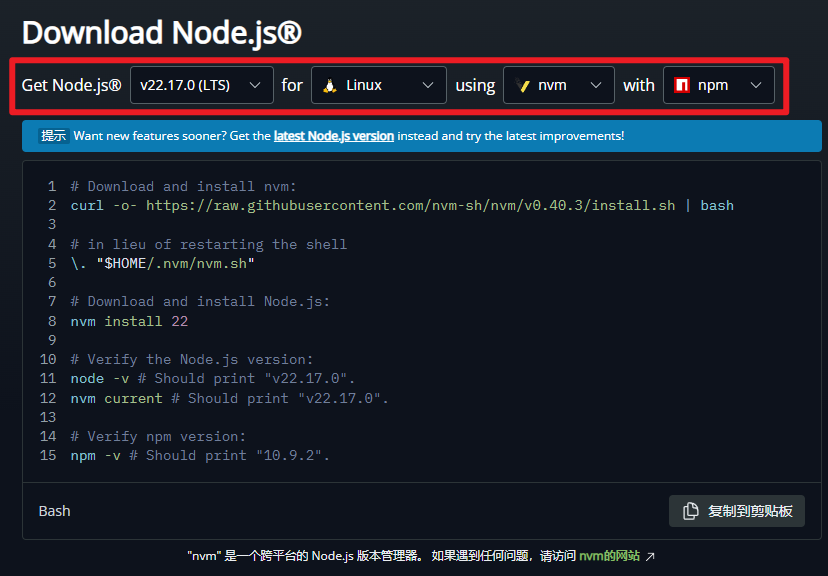Expand the Linux platform chevron
The image size is (828, 576).
point(428,85)
